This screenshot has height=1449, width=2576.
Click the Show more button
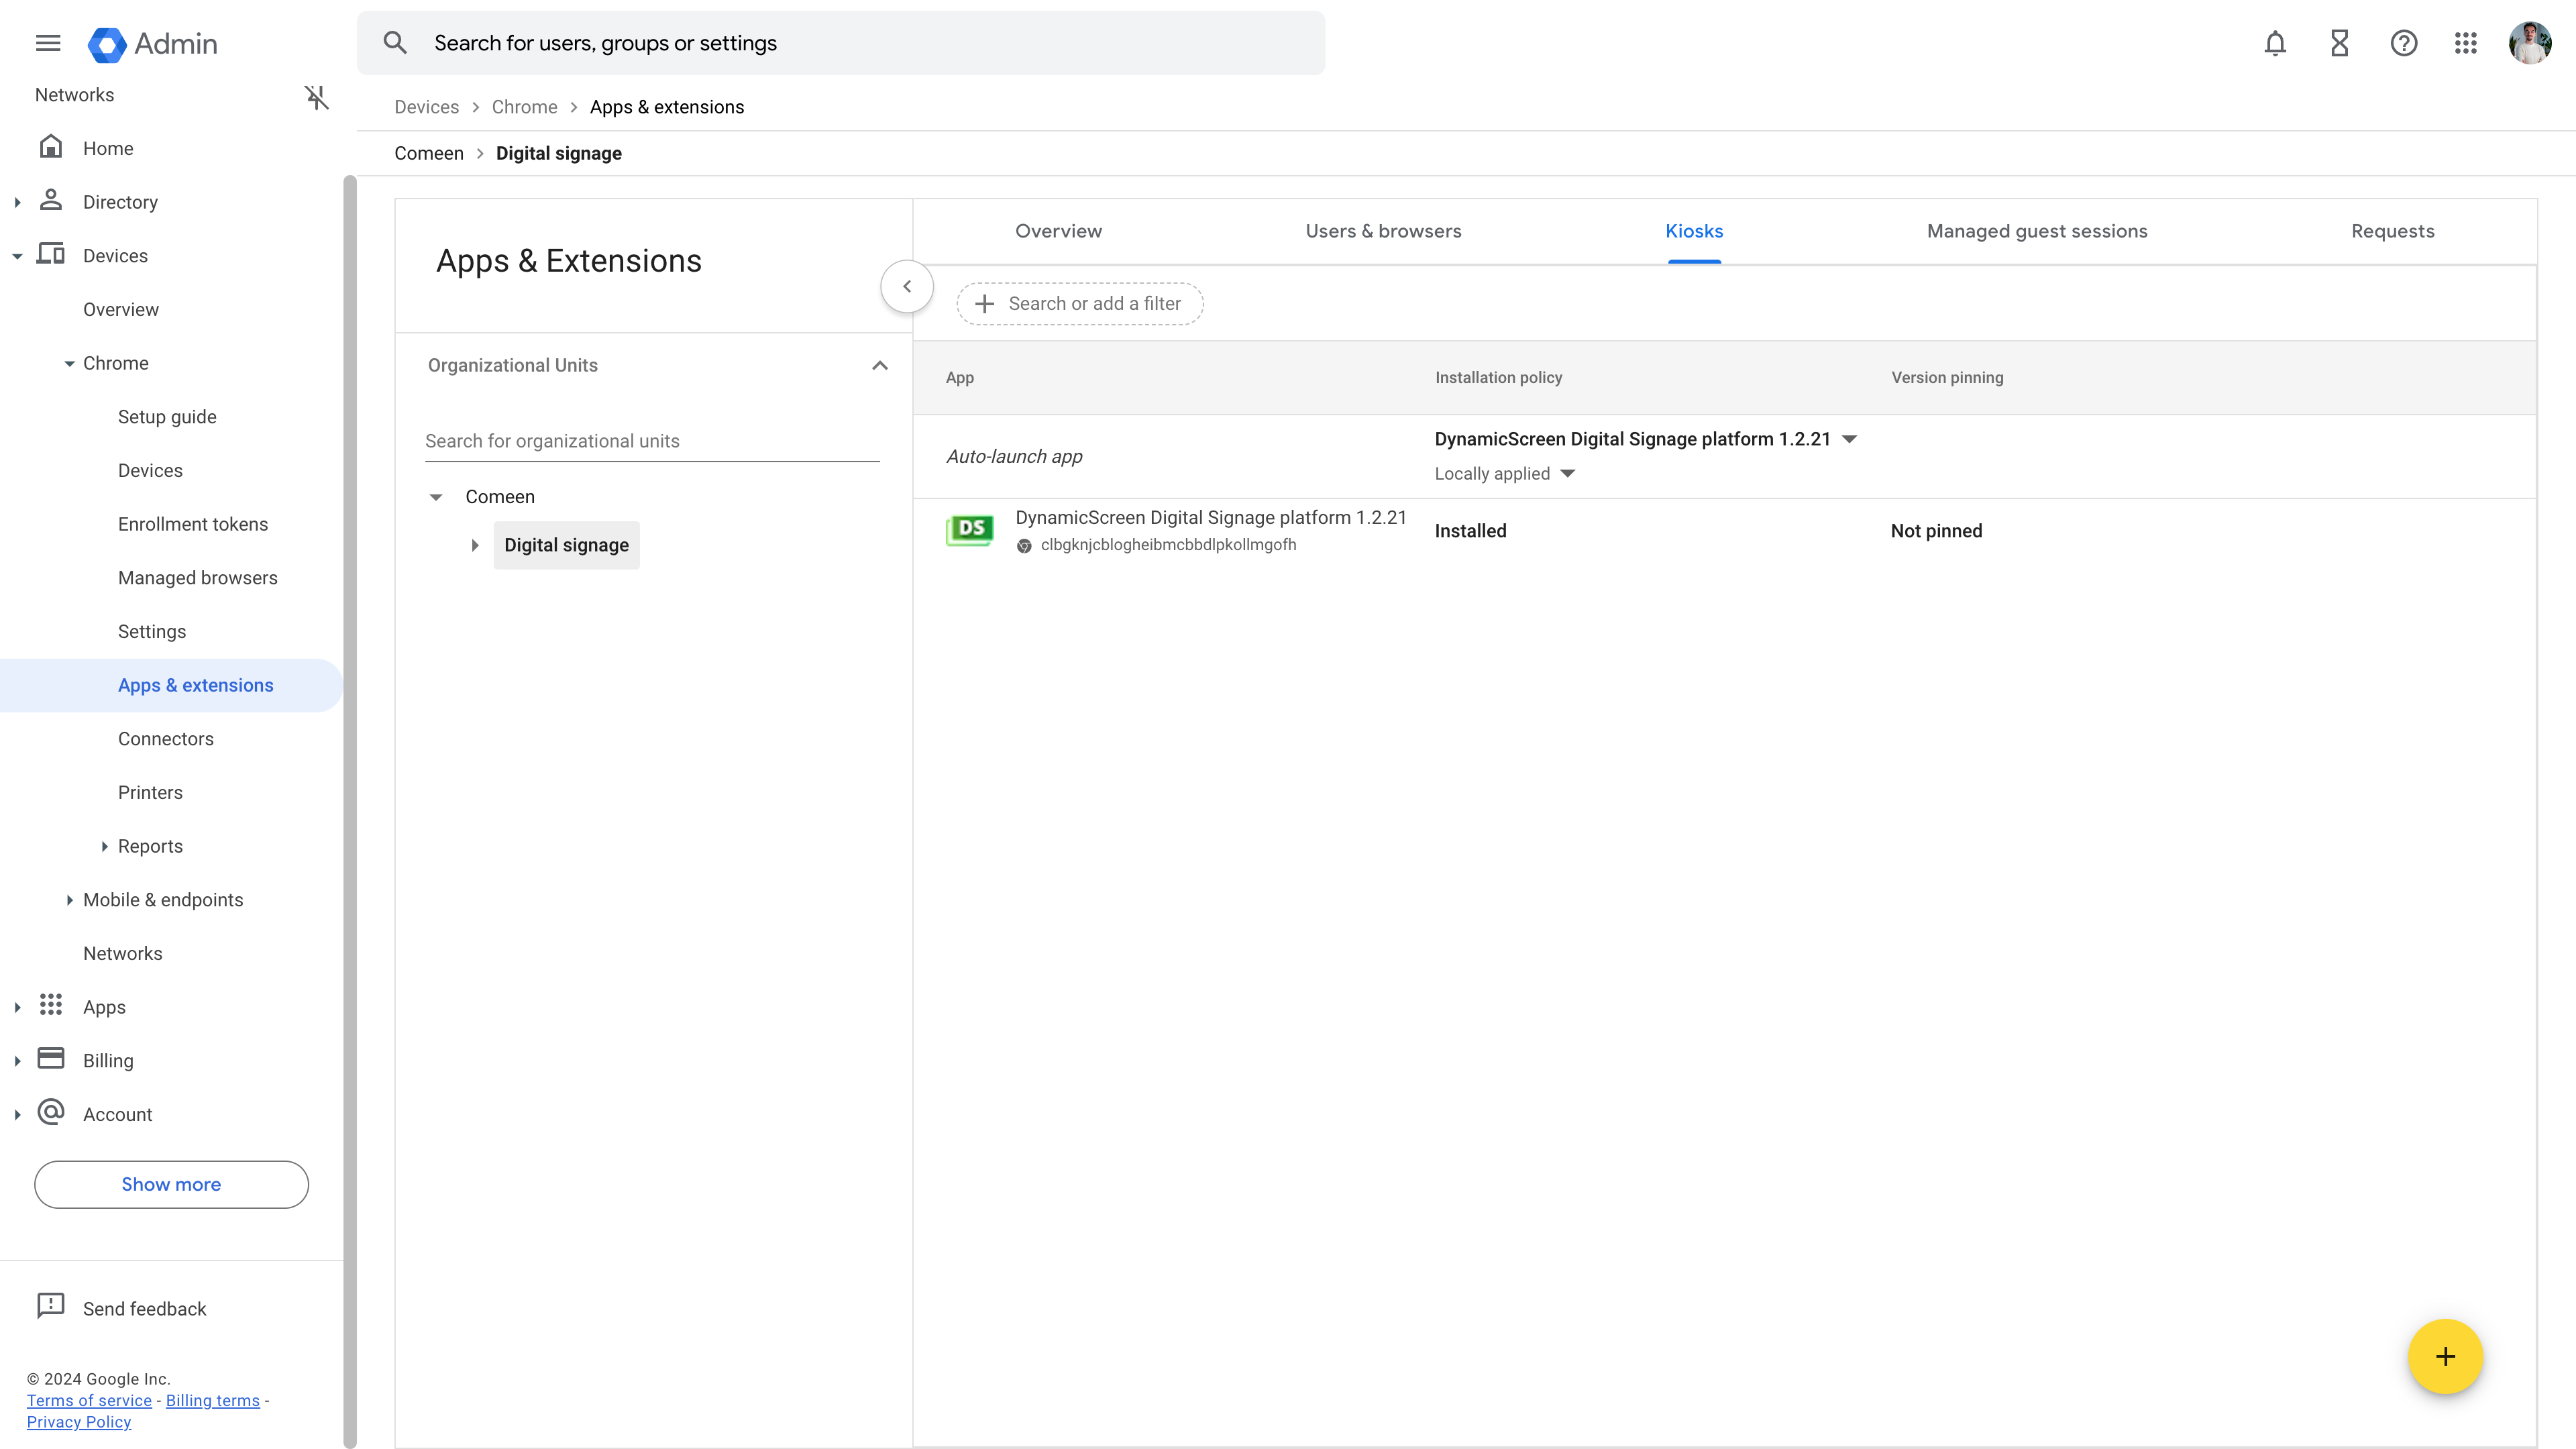(171, 1184)
